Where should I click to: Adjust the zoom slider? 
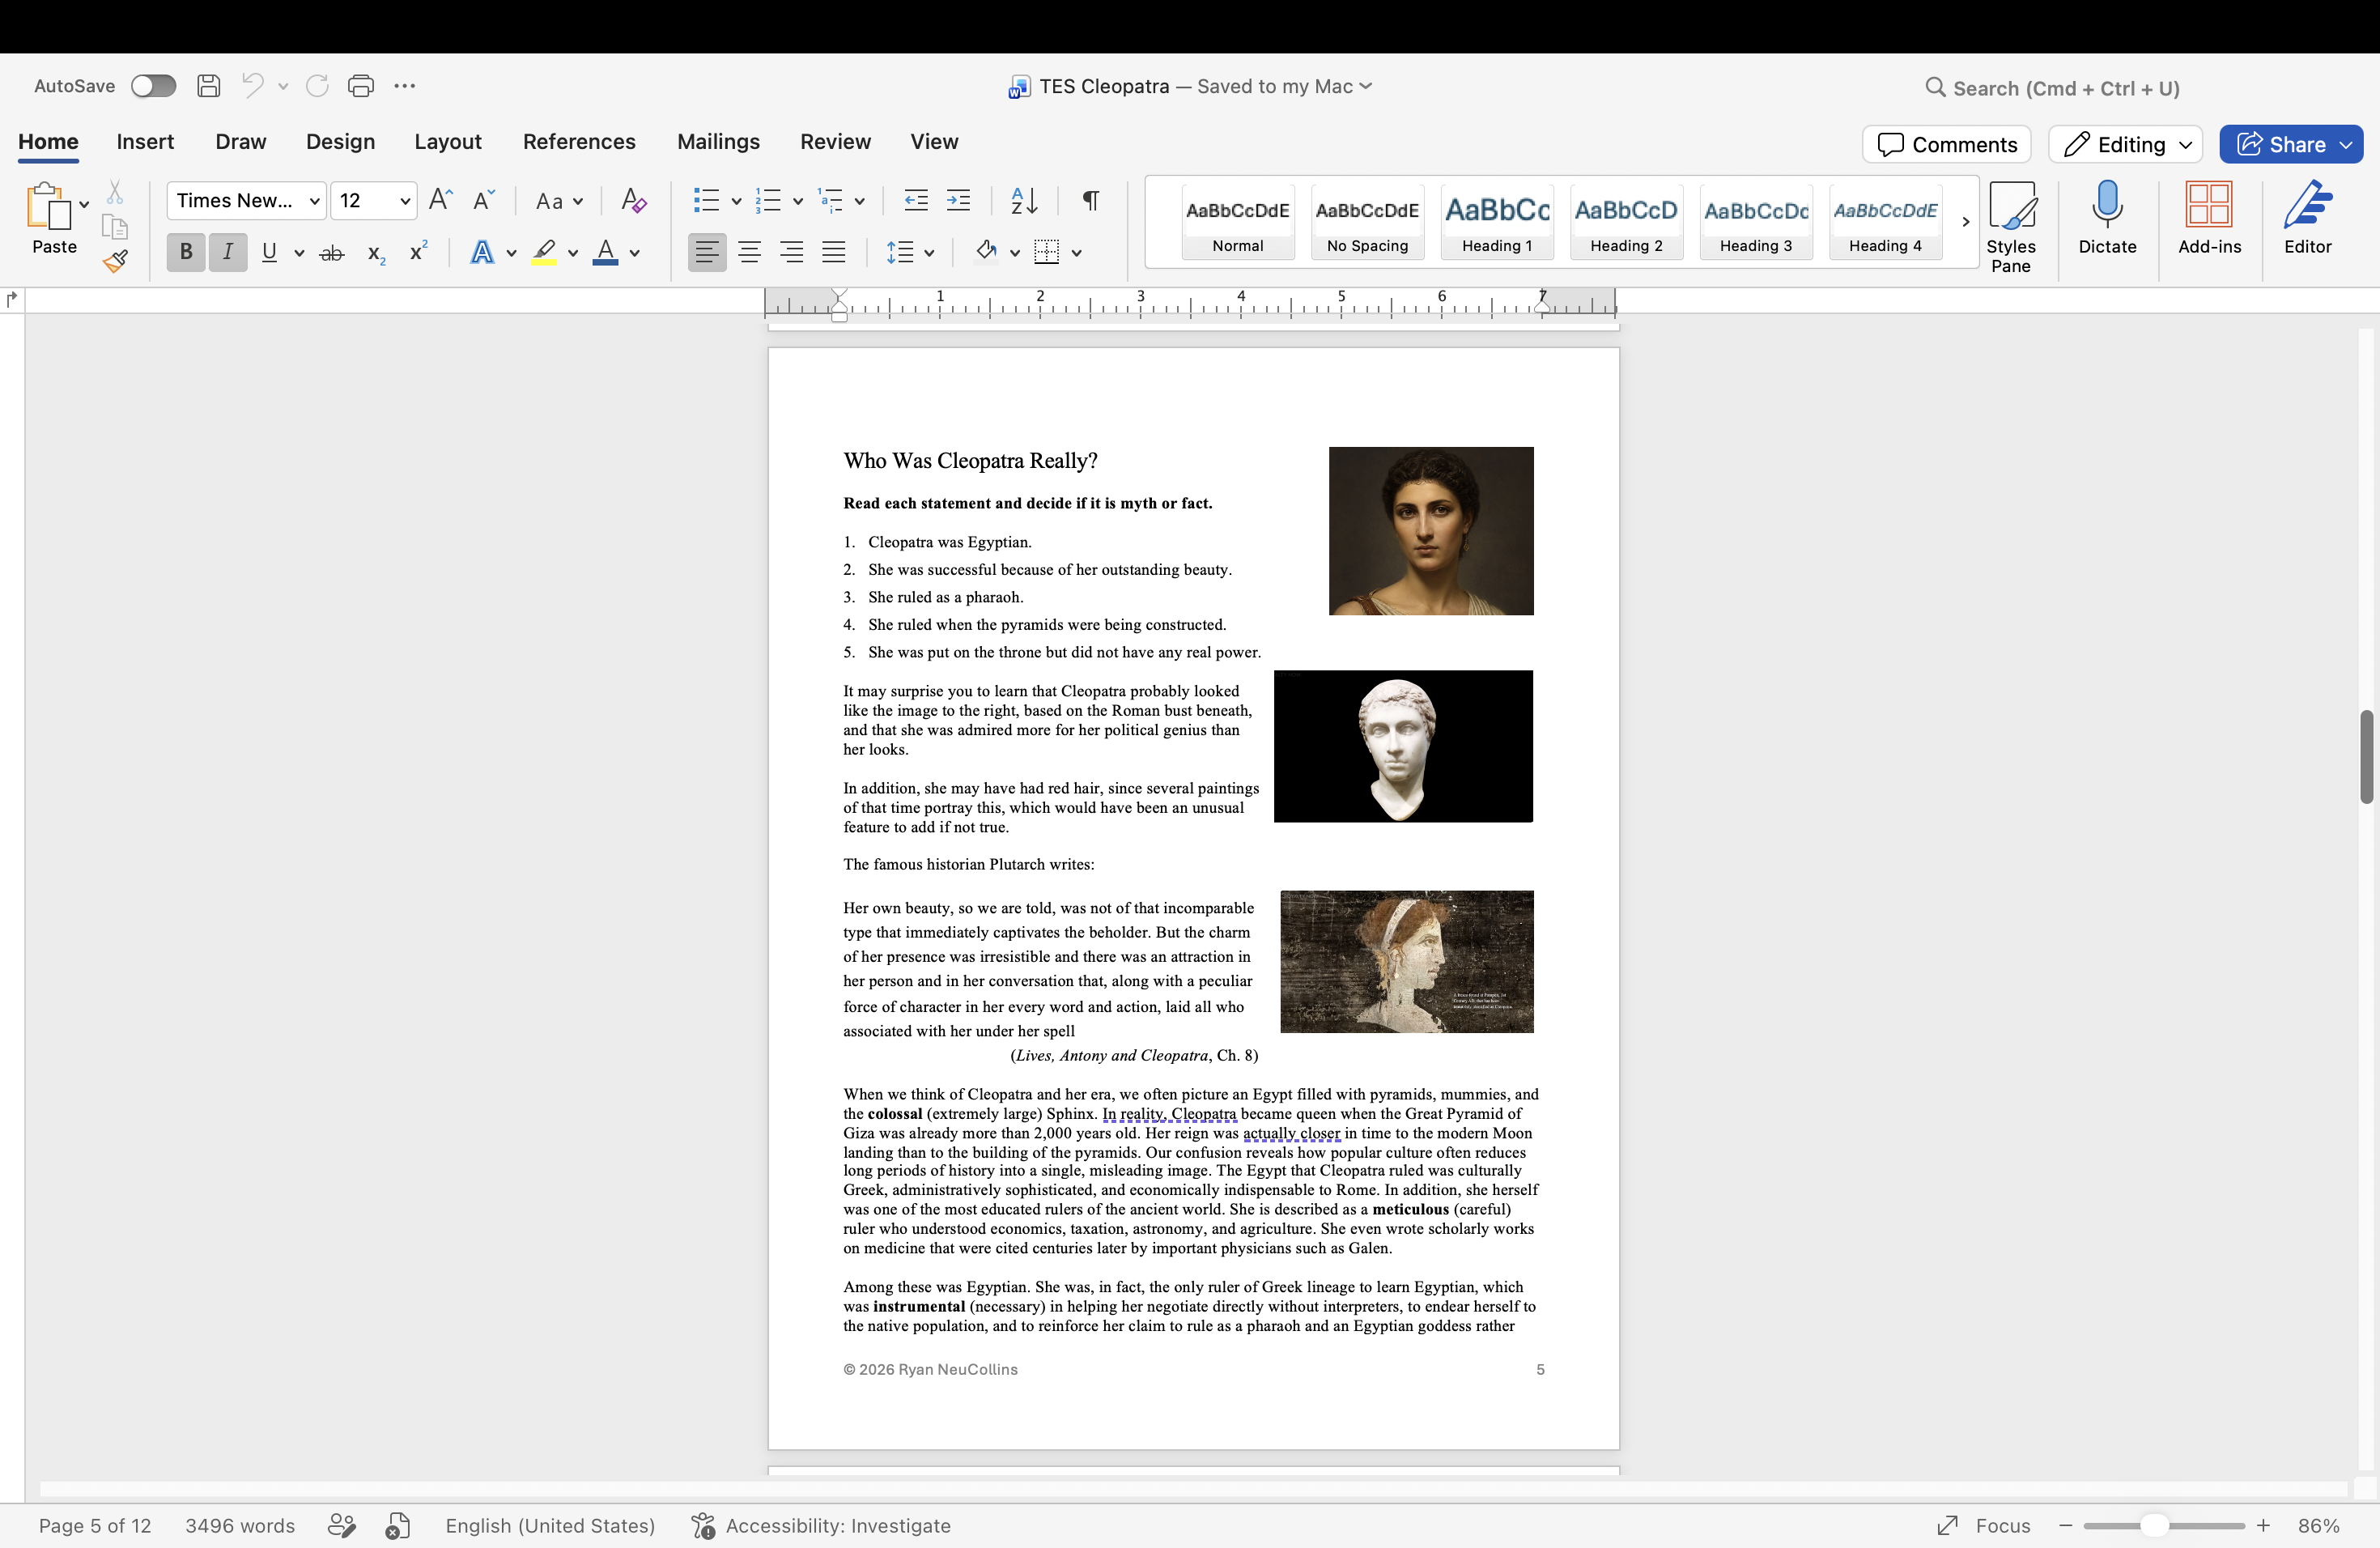(2155, 1526)
